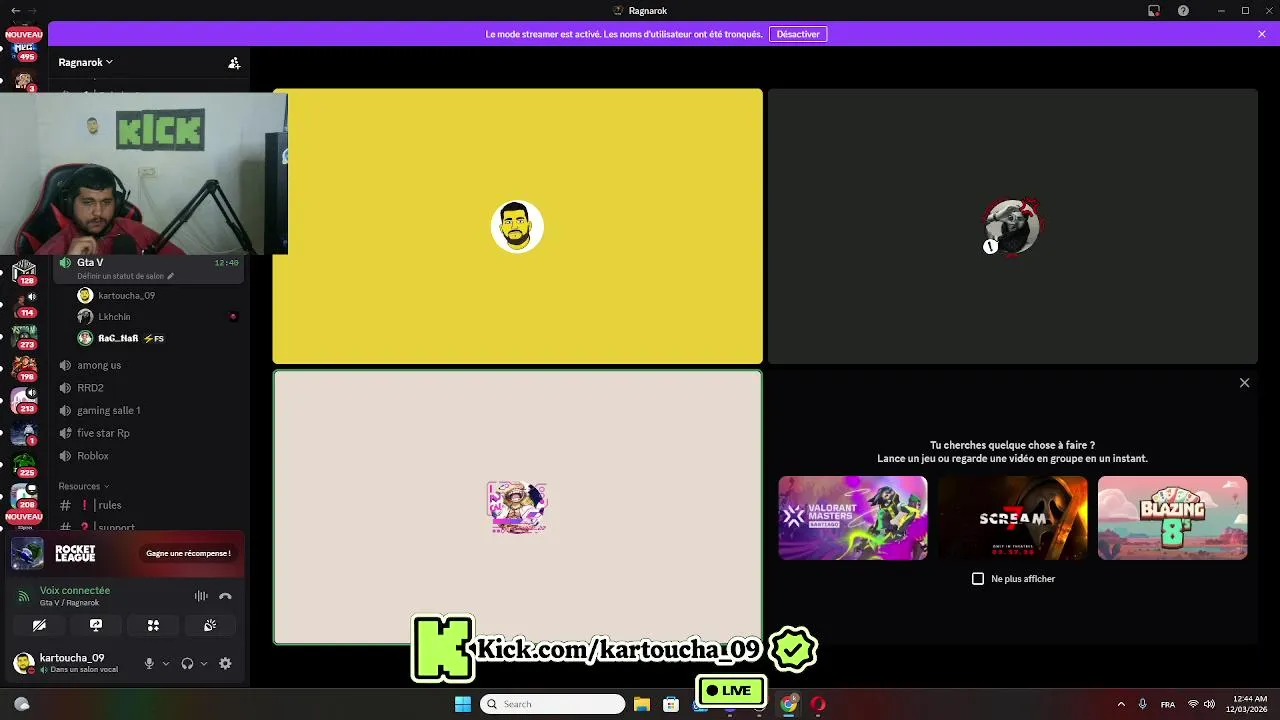Open user settings gear
Image resolution: width=1280 pixels, height=720 pixels.
[x=225, y=663]
